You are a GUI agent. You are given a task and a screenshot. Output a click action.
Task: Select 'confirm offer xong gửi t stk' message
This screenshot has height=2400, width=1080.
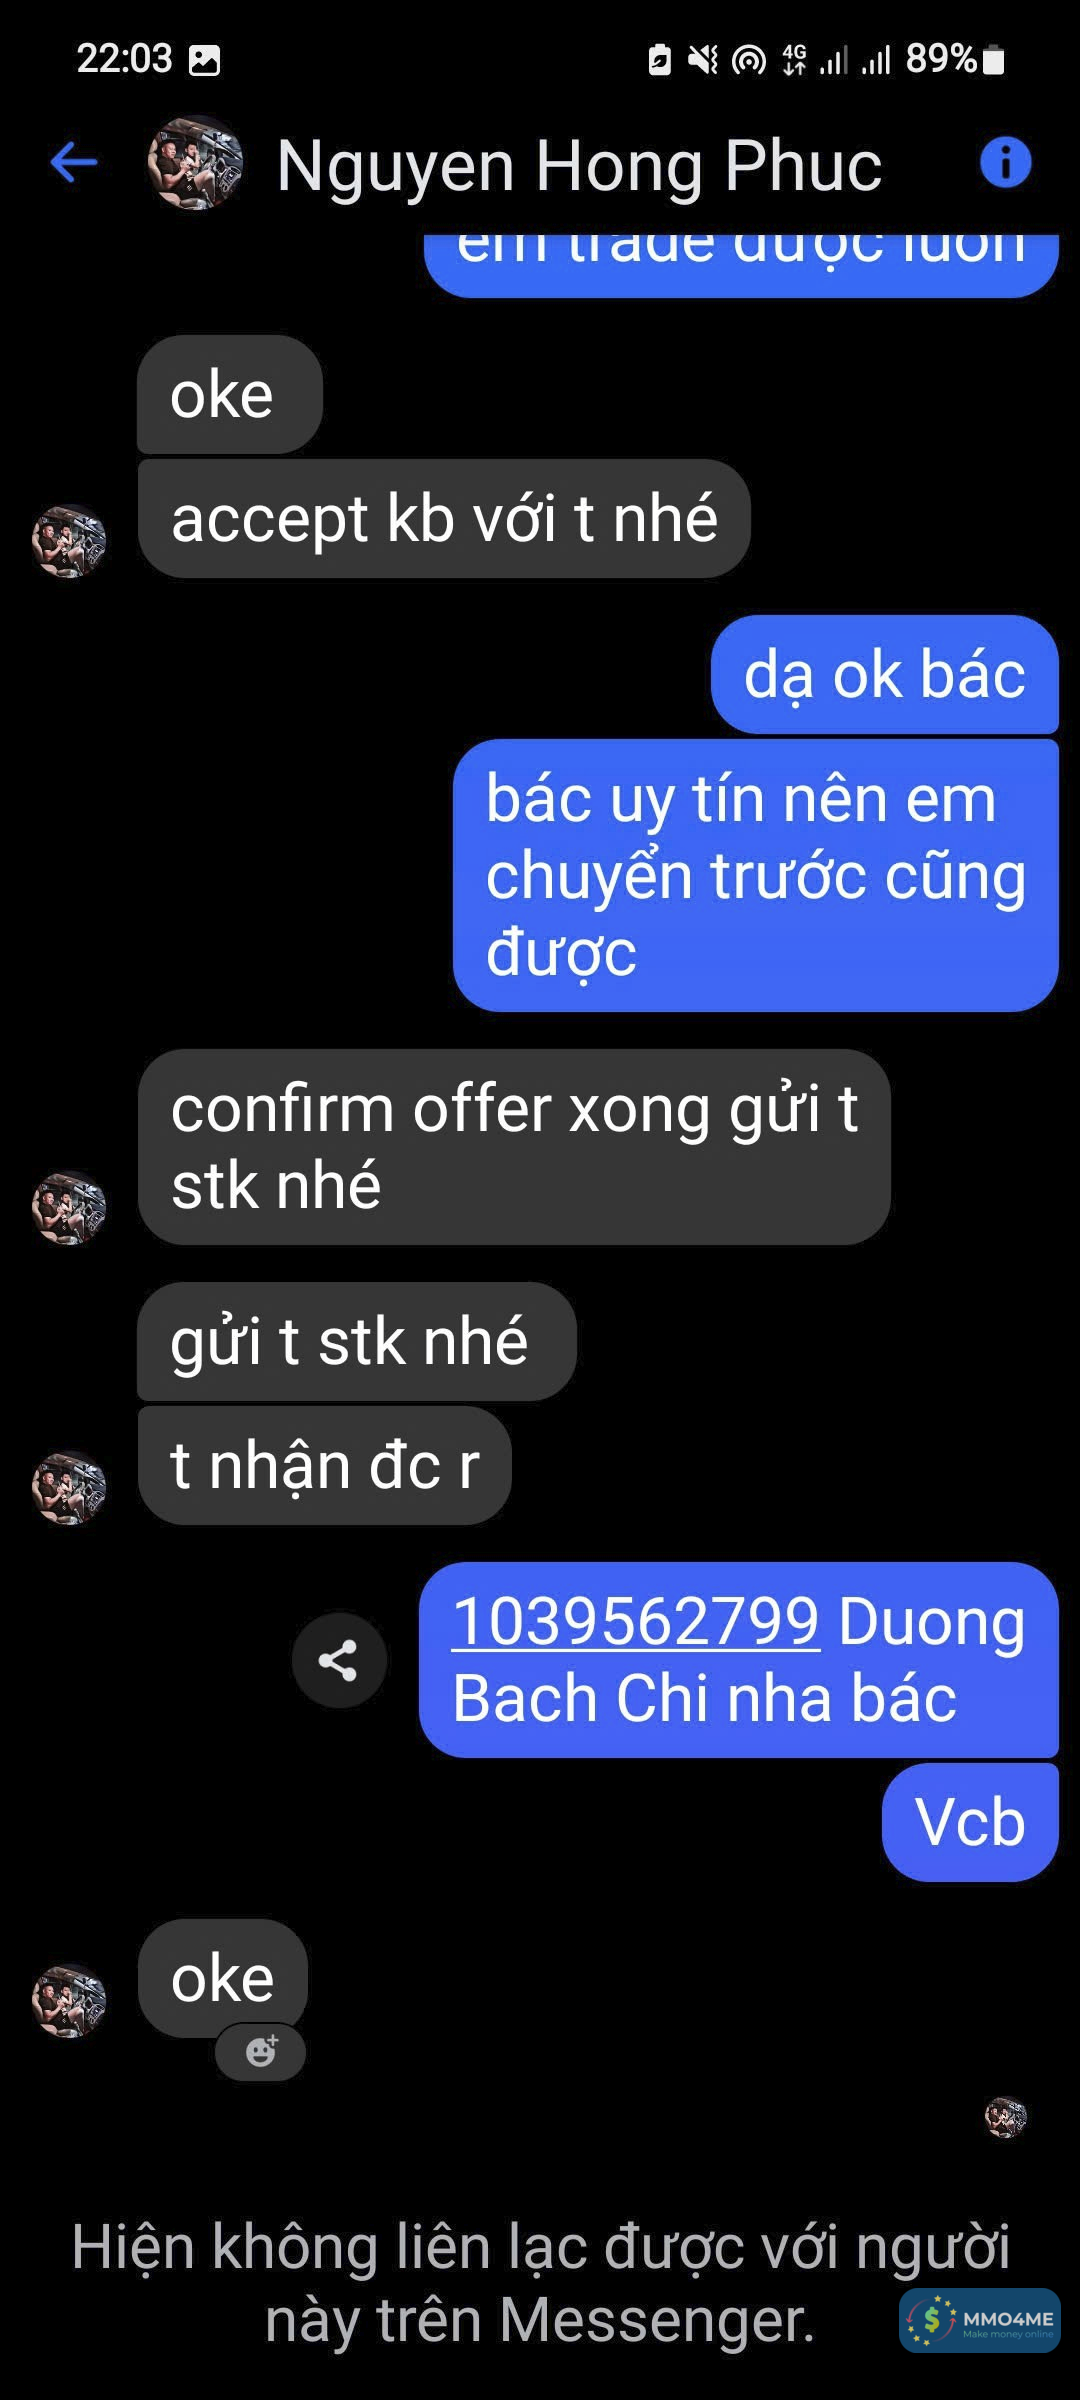click(x=514, y=1147)
